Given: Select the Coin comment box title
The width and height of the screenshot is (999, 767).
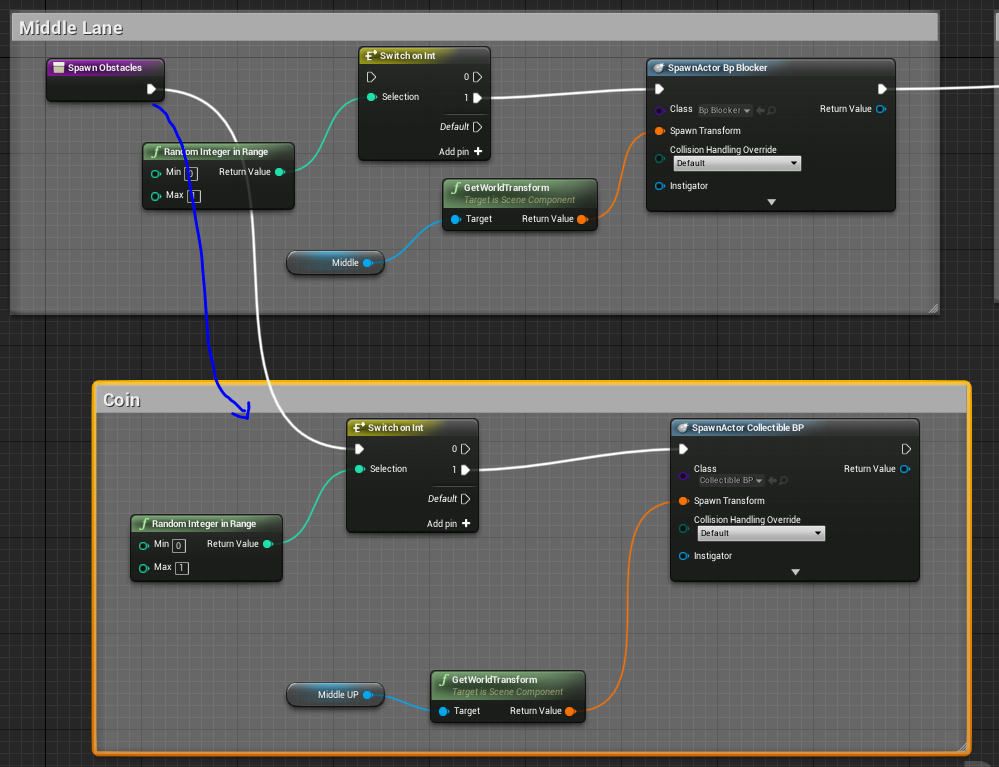Looking at the screenshot, I should [x=122, y=400].
